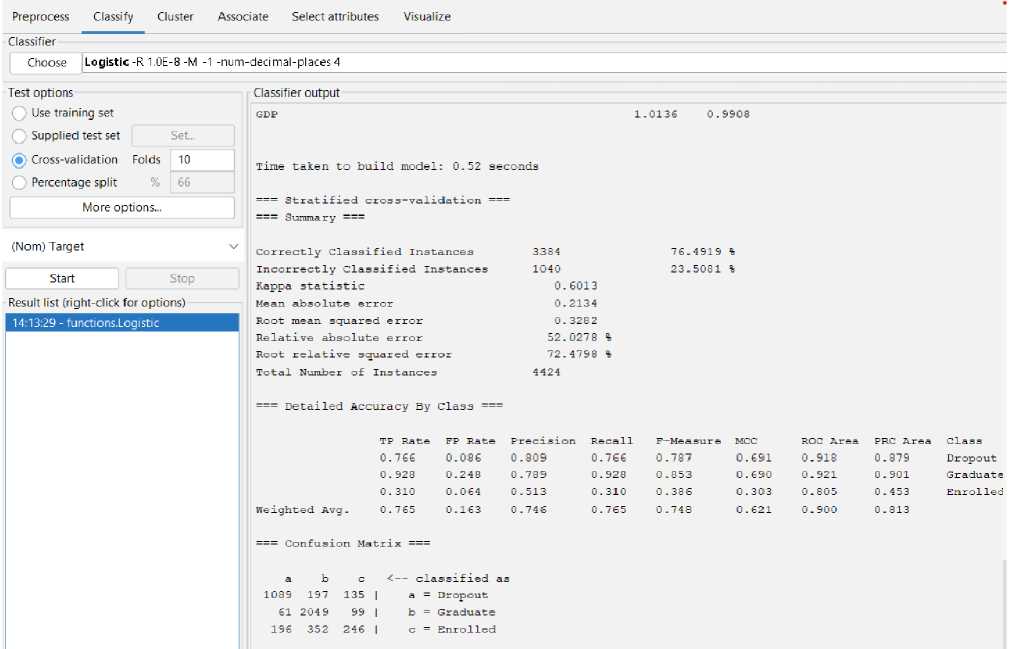
Task: Select Use training set option
Action: pyautogui.click(x=63, y=113)
